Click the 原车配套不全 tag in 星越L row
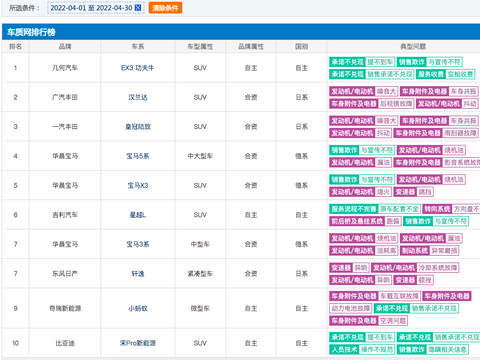Screen dimensions: 480x360 coord(399,209)
